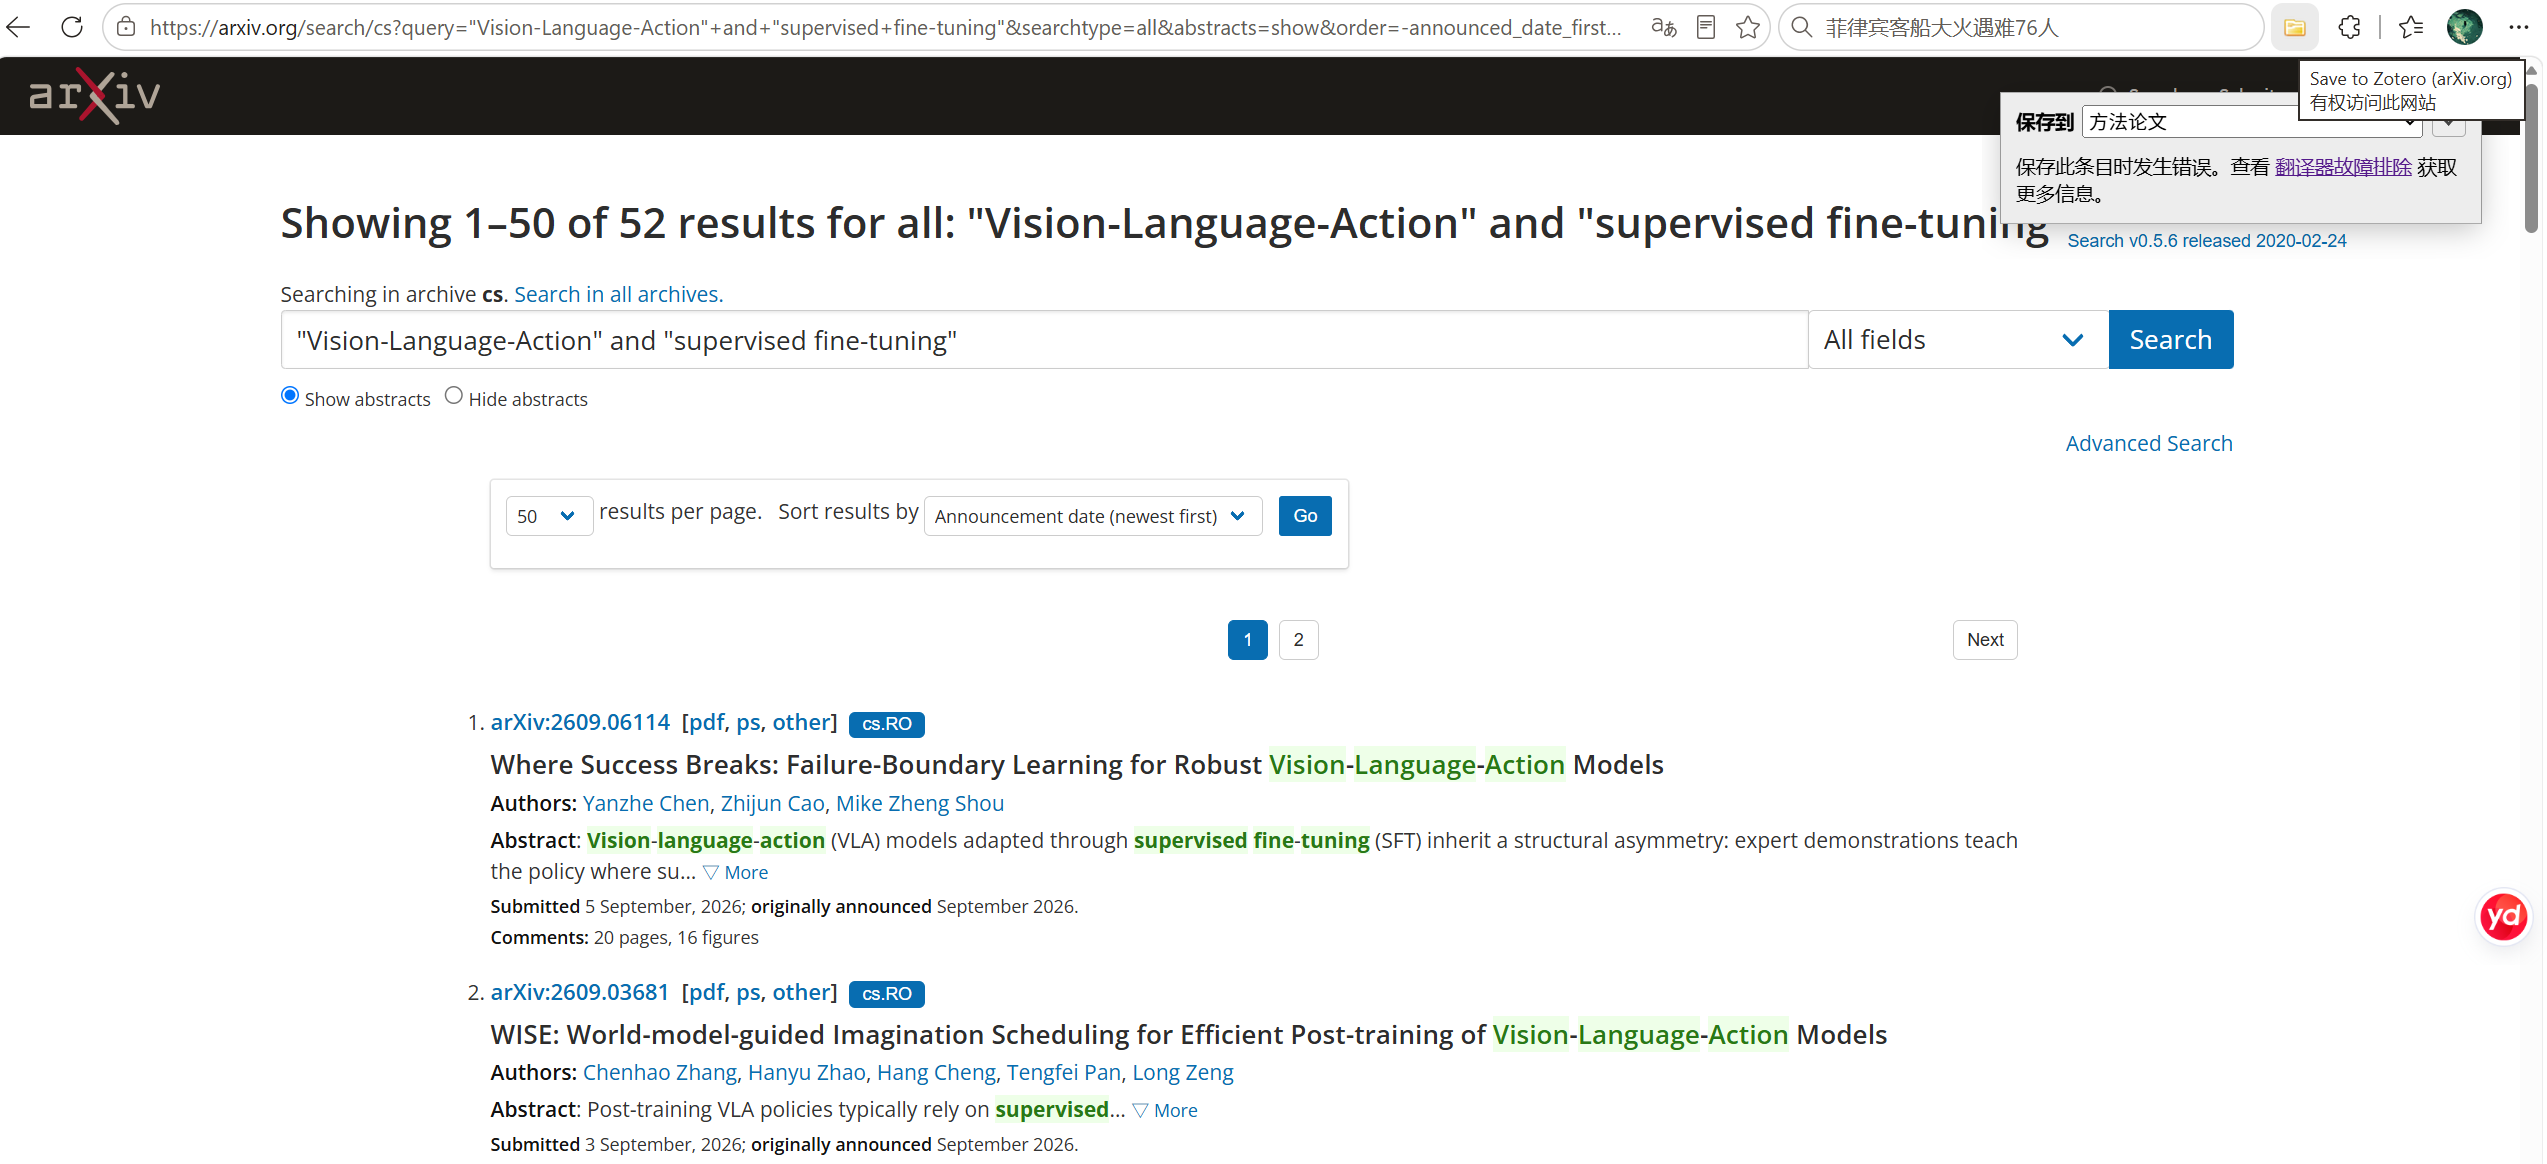The image size is (2547, 1164).
Task: Click the translate page icon in address bar
Action: click(x=1663, y=27)
